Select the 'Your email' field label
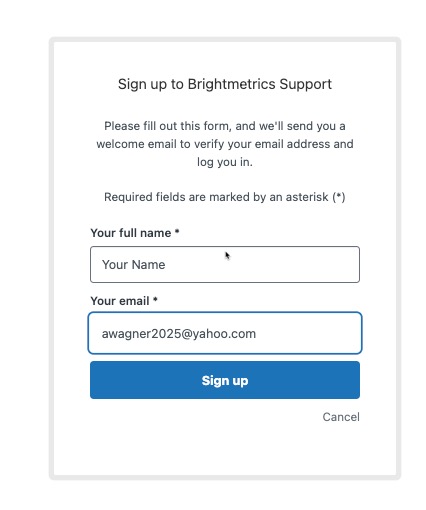Viewport: 426px width, 510px height. point(120,301)
